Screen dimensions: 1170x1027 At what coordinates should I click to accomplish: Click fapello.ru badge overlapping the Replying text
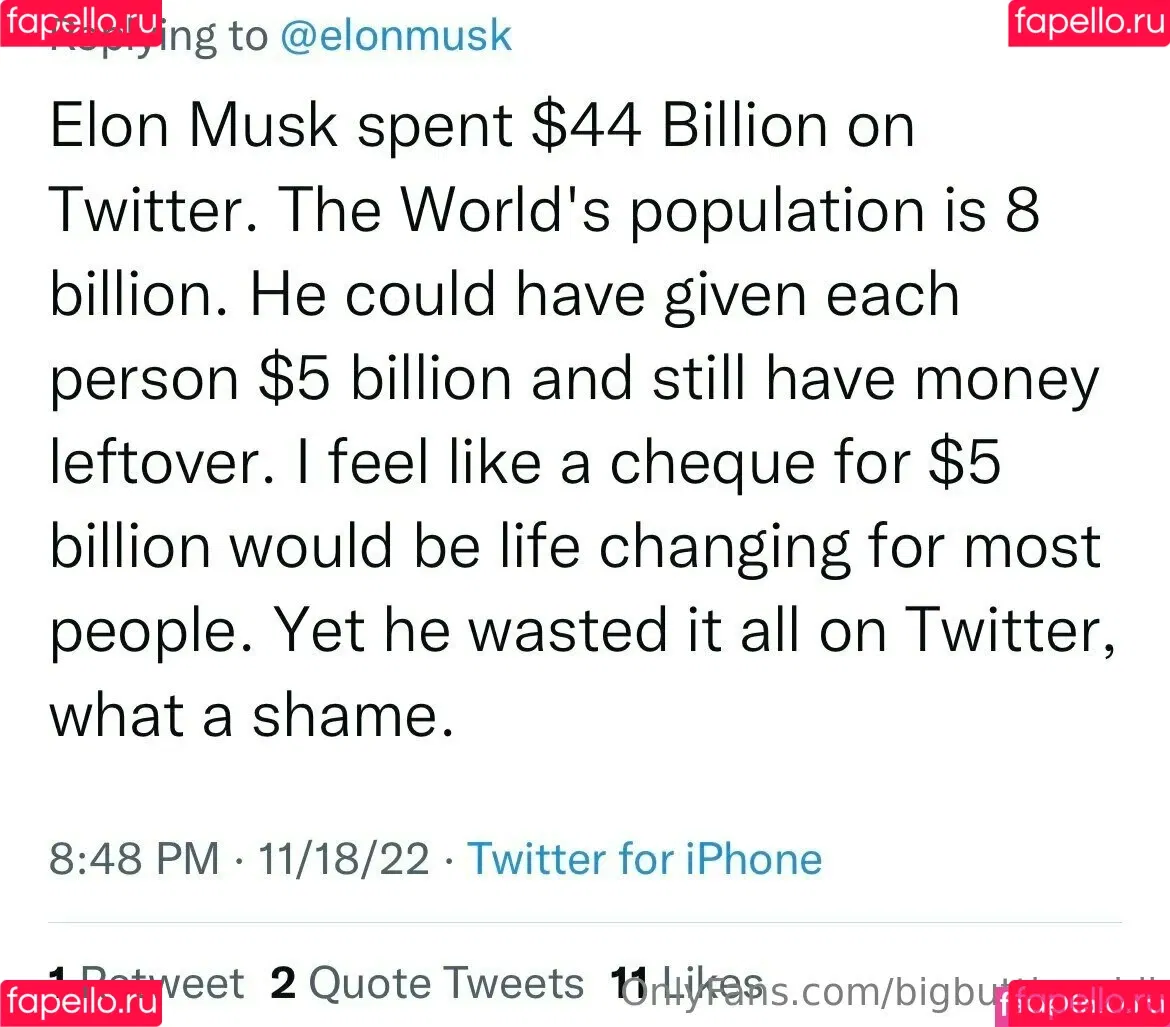[x=81, y=22]
